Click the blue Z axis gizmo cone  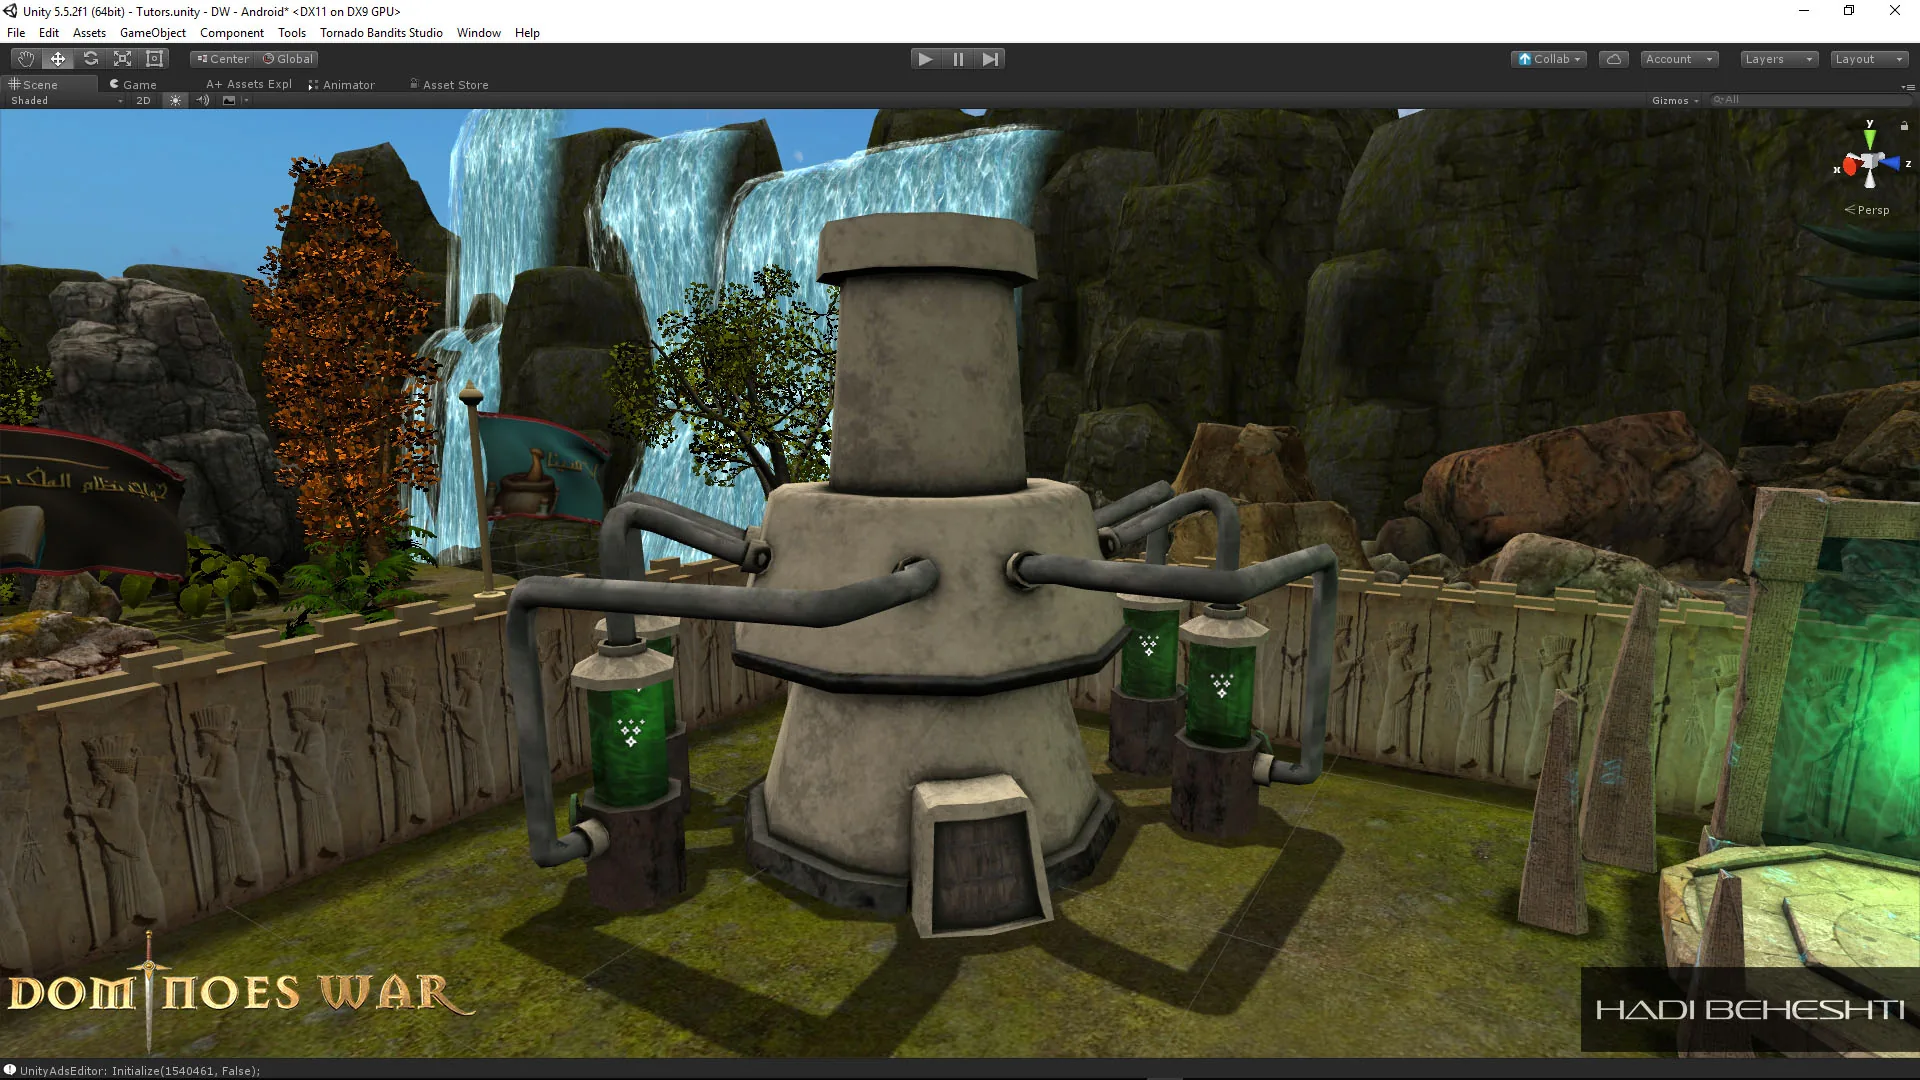click(x=1890, y=163)
